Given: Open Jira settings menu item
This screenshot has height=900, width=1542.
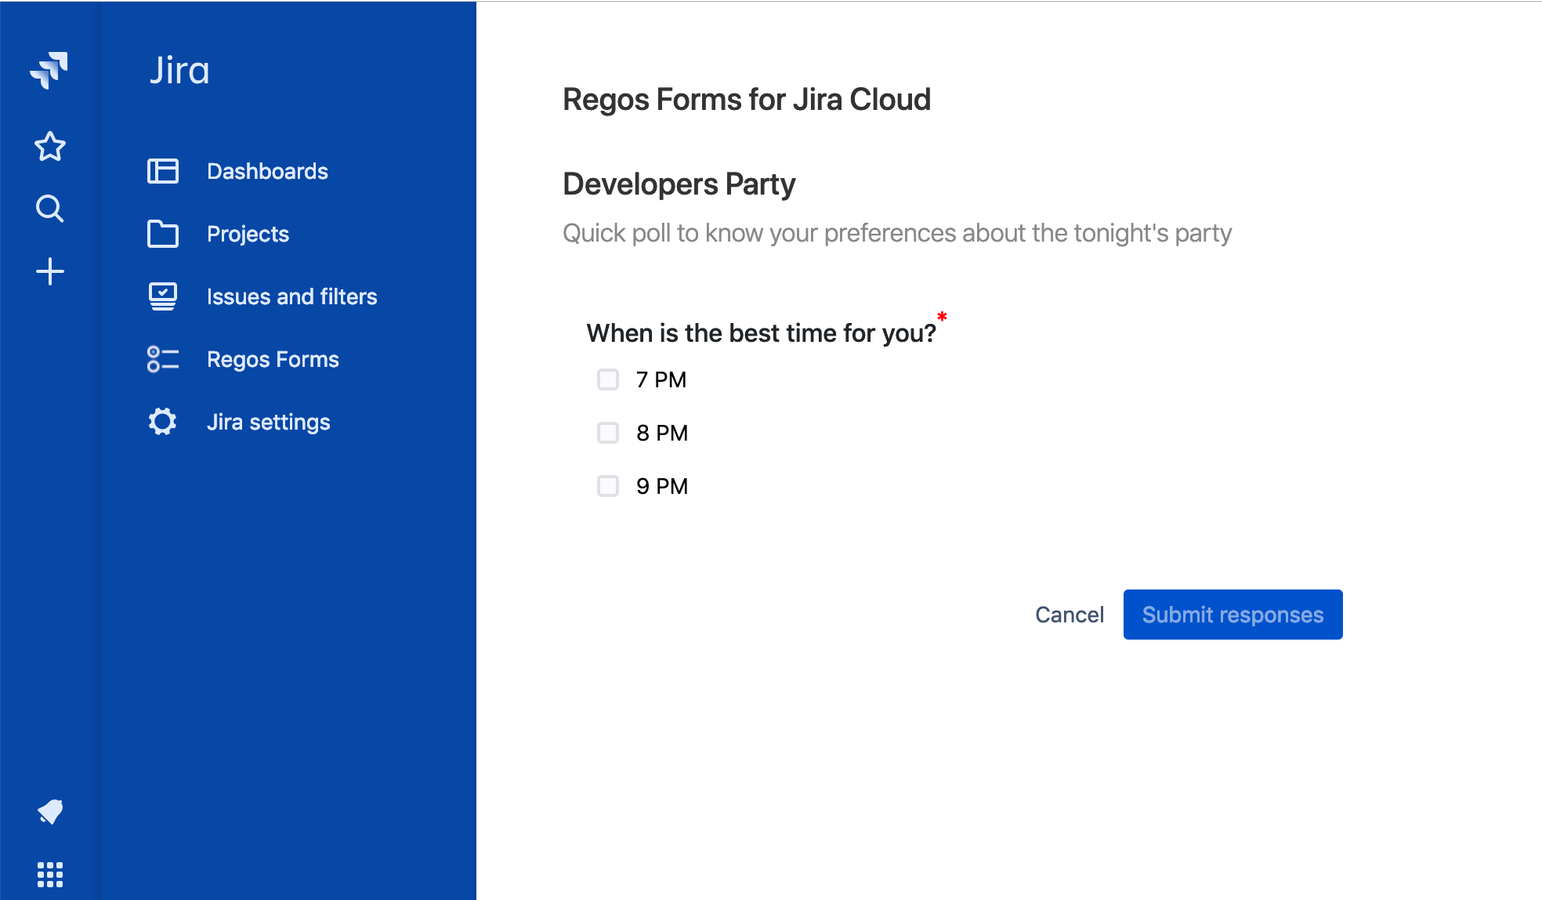Looking at the screenshot, I should pyautogui.click(x=268, y=422).
